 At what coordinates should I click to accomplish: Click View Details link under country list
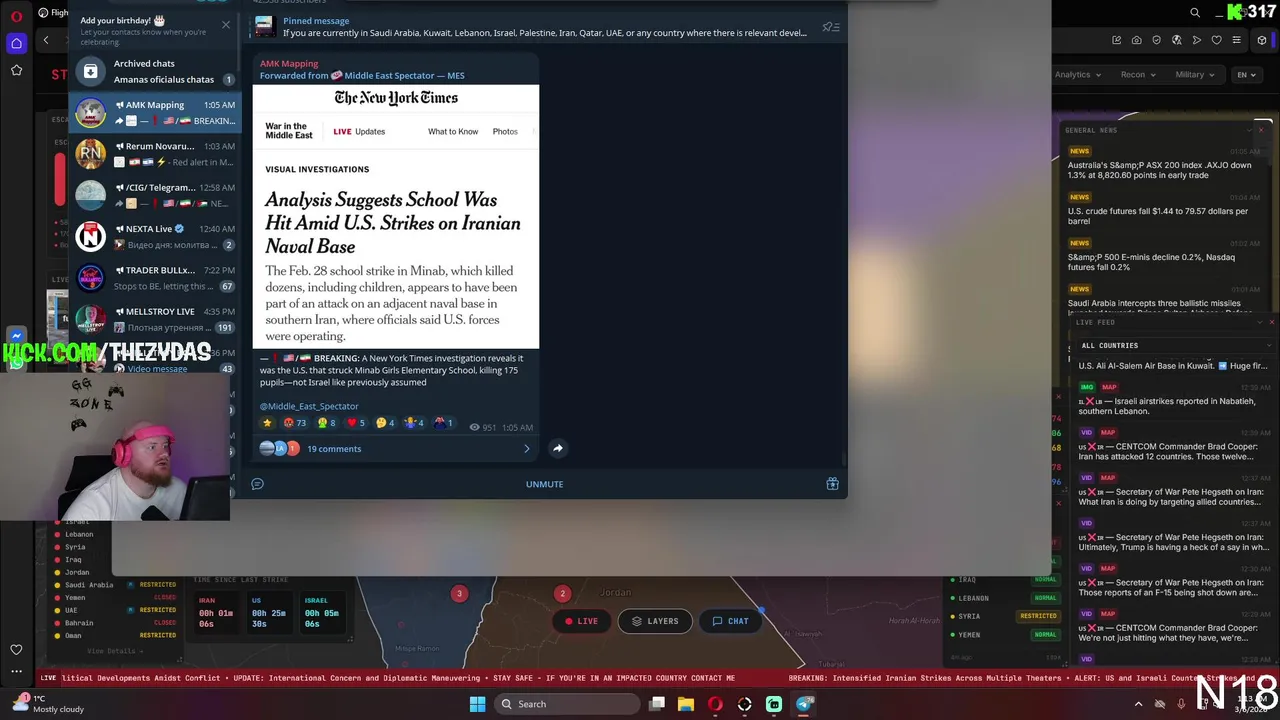[114, 651]
